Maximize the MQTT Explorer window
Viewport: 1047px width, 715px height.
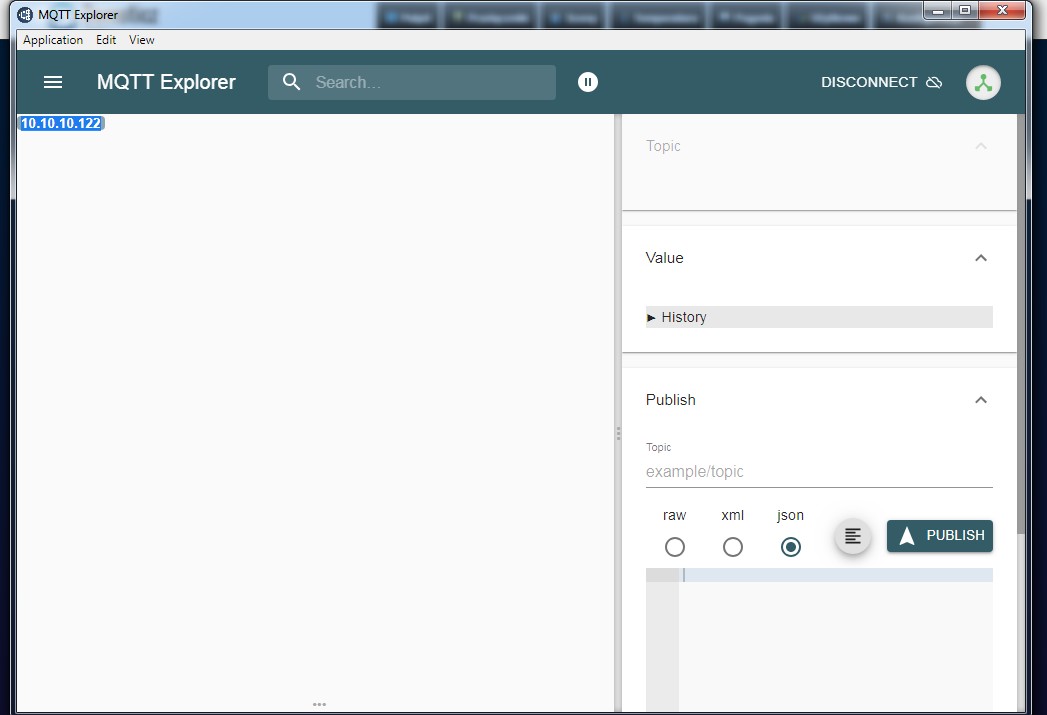point(964,11)
